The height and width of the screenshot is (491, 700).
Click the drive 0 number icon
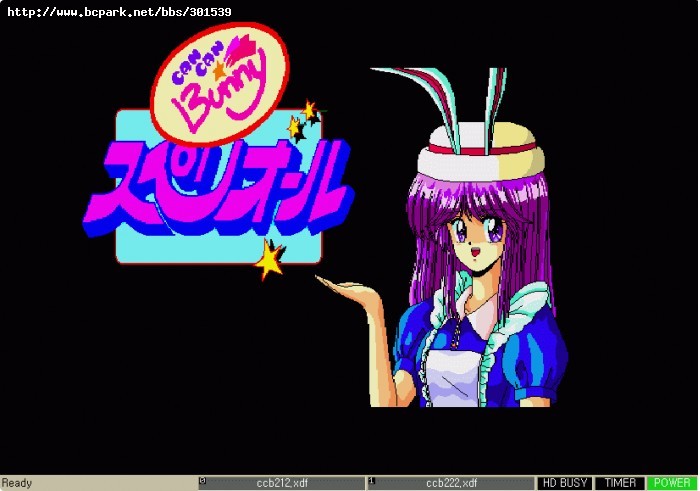(202, 481)
